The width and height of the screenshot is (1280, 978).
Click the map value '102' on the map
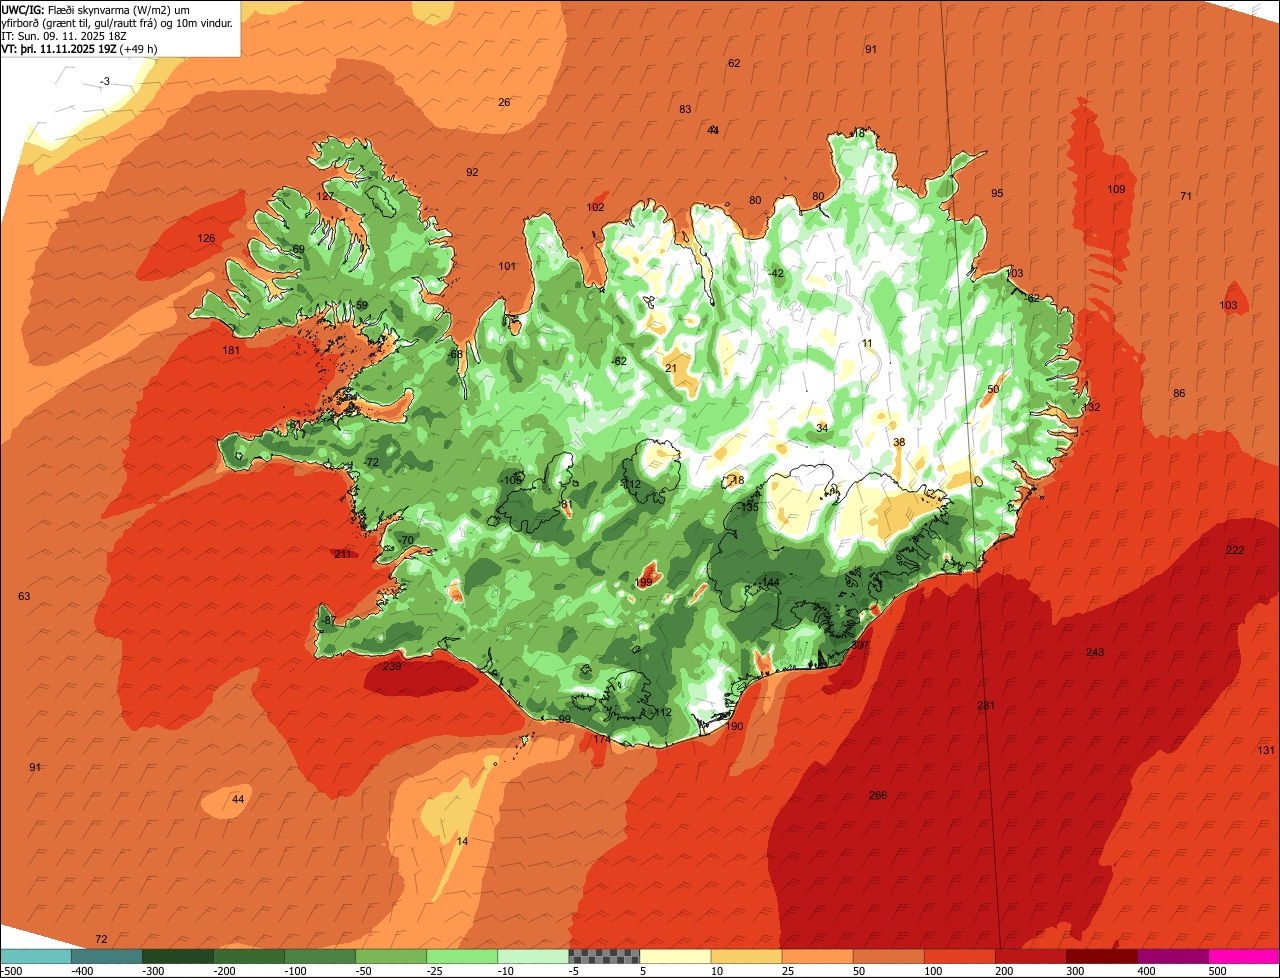click(x=595, y=208)
